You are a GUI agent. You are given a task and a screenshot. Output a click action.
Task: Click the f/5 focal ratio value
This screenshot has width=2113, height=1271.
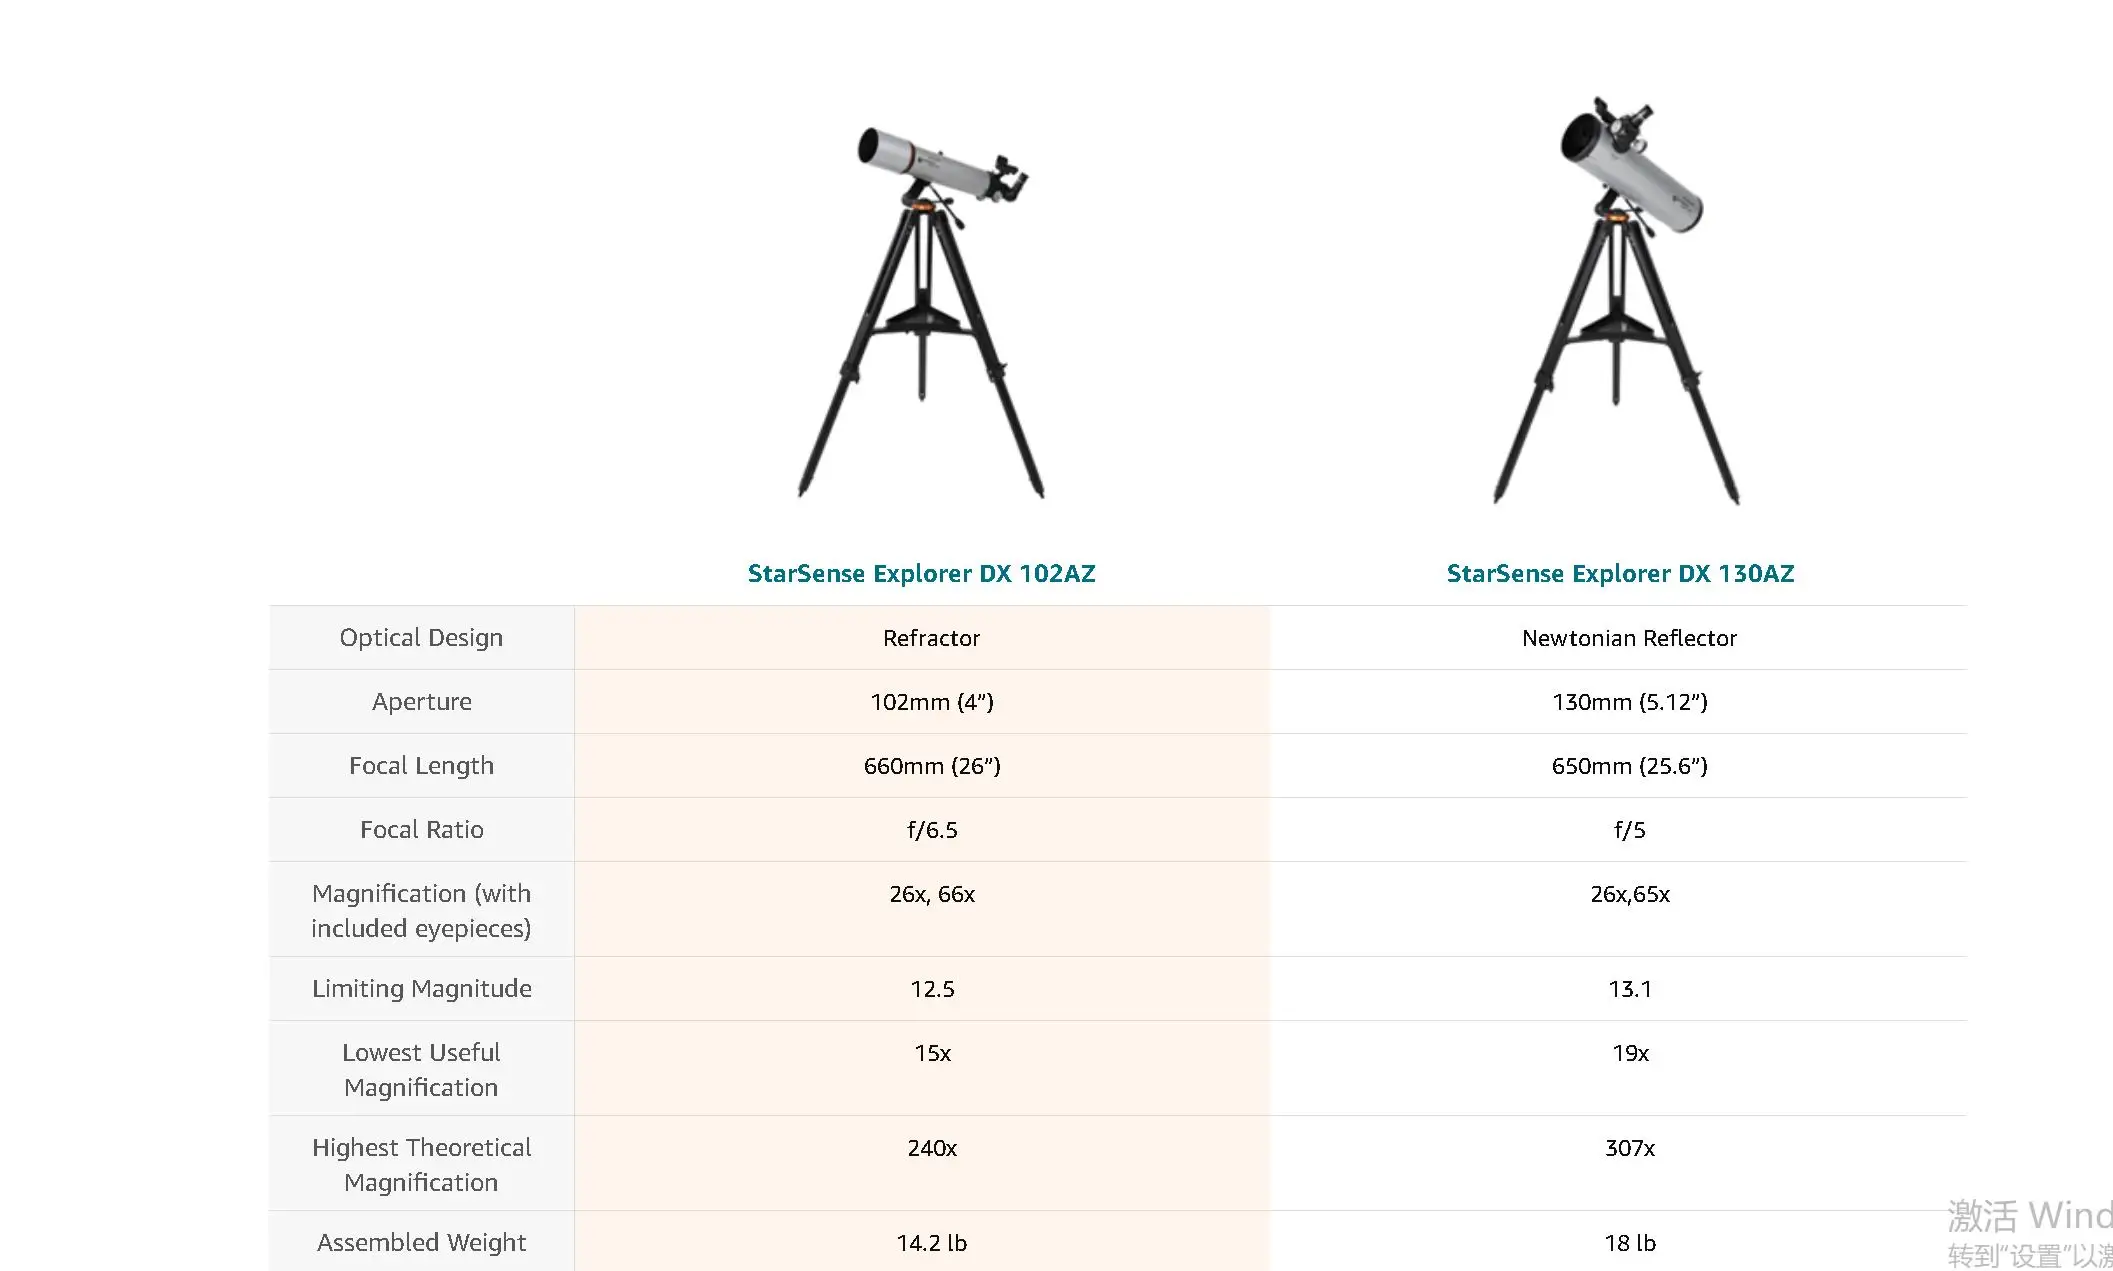tap(1629, 830)
